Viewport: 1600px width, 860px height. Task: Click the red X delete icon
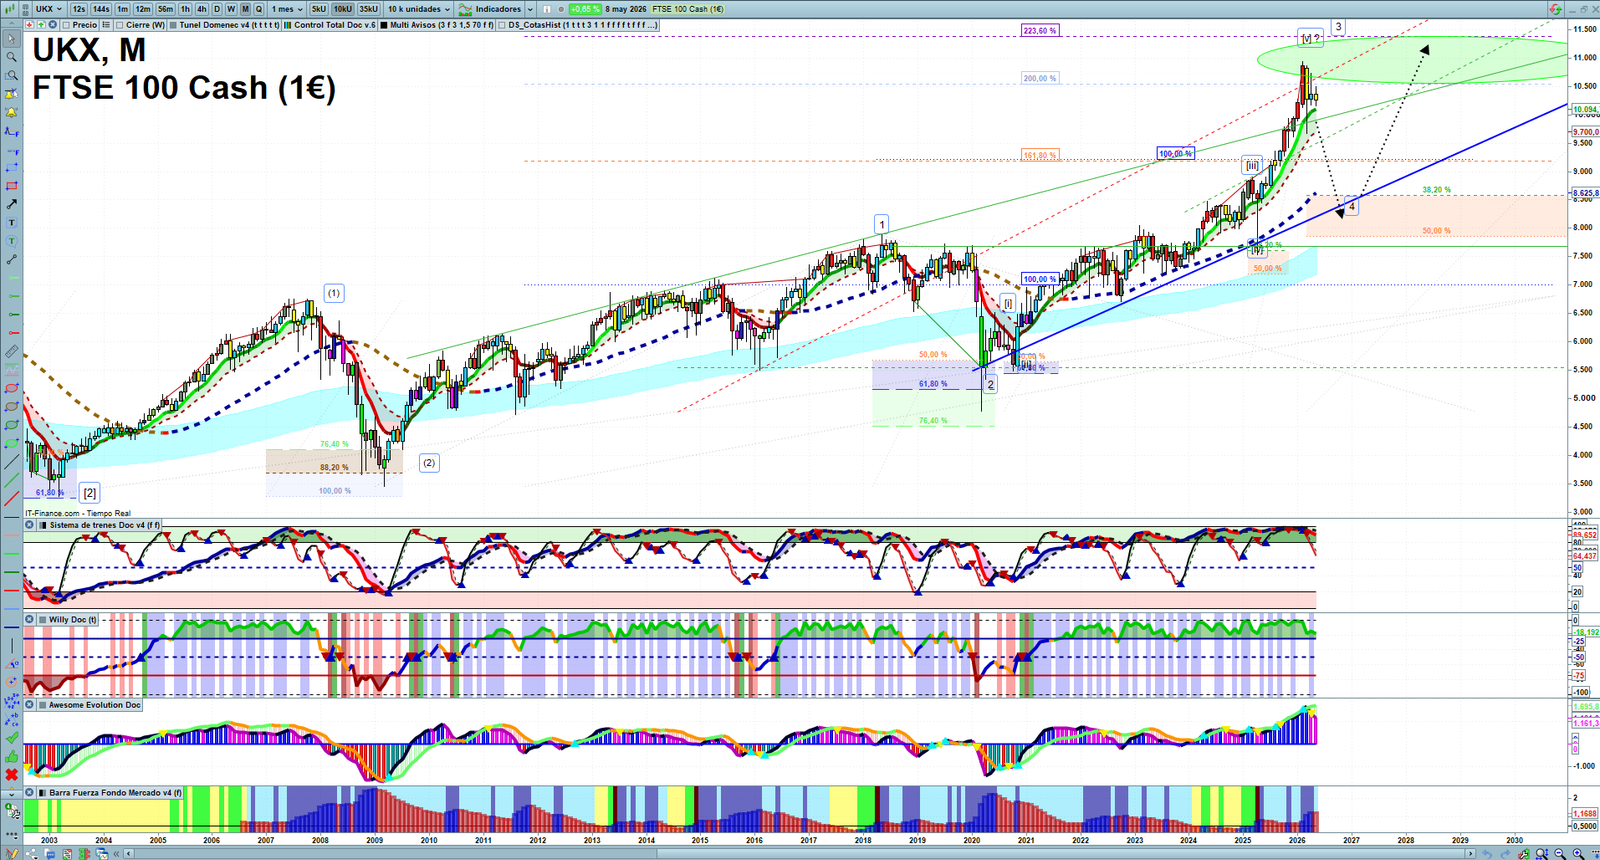tap(11, 774)
